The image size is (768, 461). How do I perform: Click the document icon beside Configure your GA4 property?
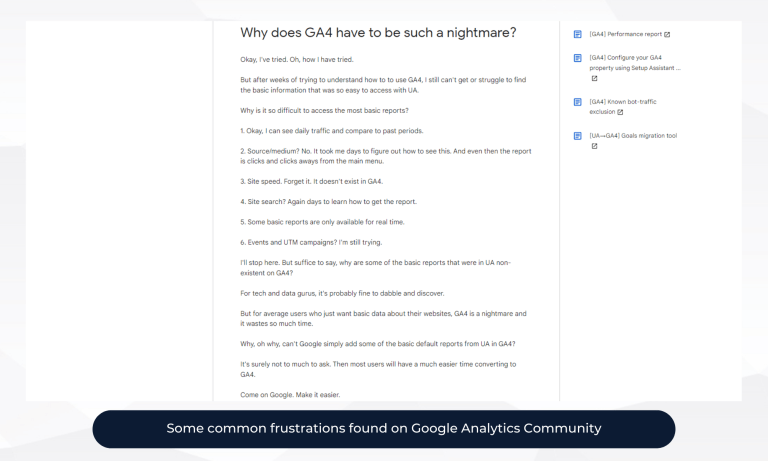(x=577, y=57)
